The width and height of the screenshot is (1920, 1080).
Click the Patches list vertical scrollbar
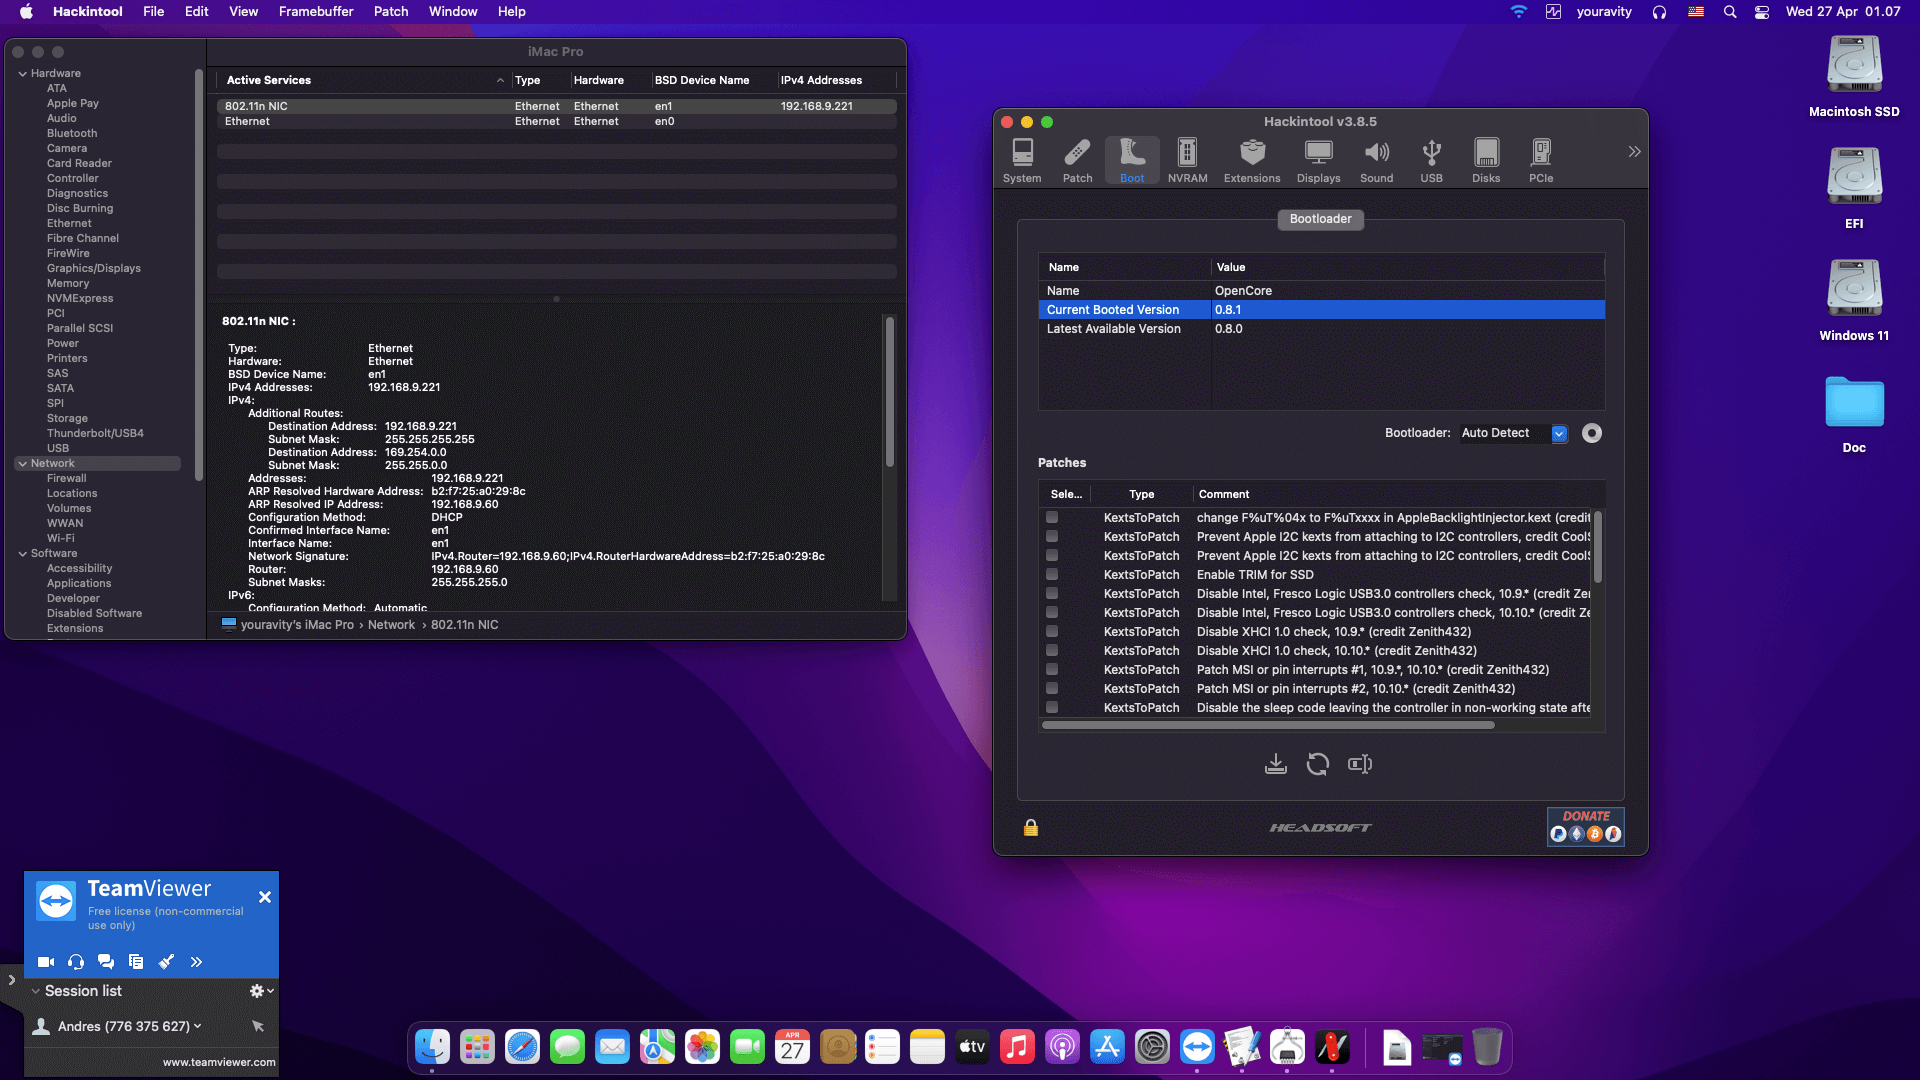click(x=1598, y=546)
